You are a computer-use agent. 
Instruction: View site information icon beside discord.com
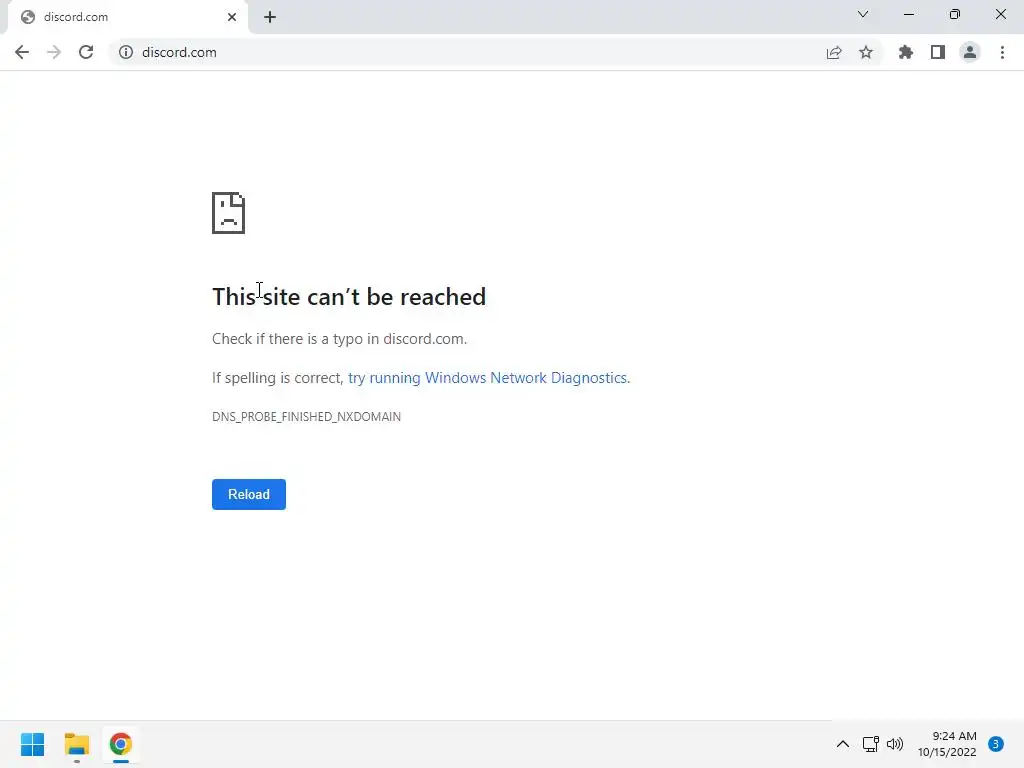(x=125, y=52)
